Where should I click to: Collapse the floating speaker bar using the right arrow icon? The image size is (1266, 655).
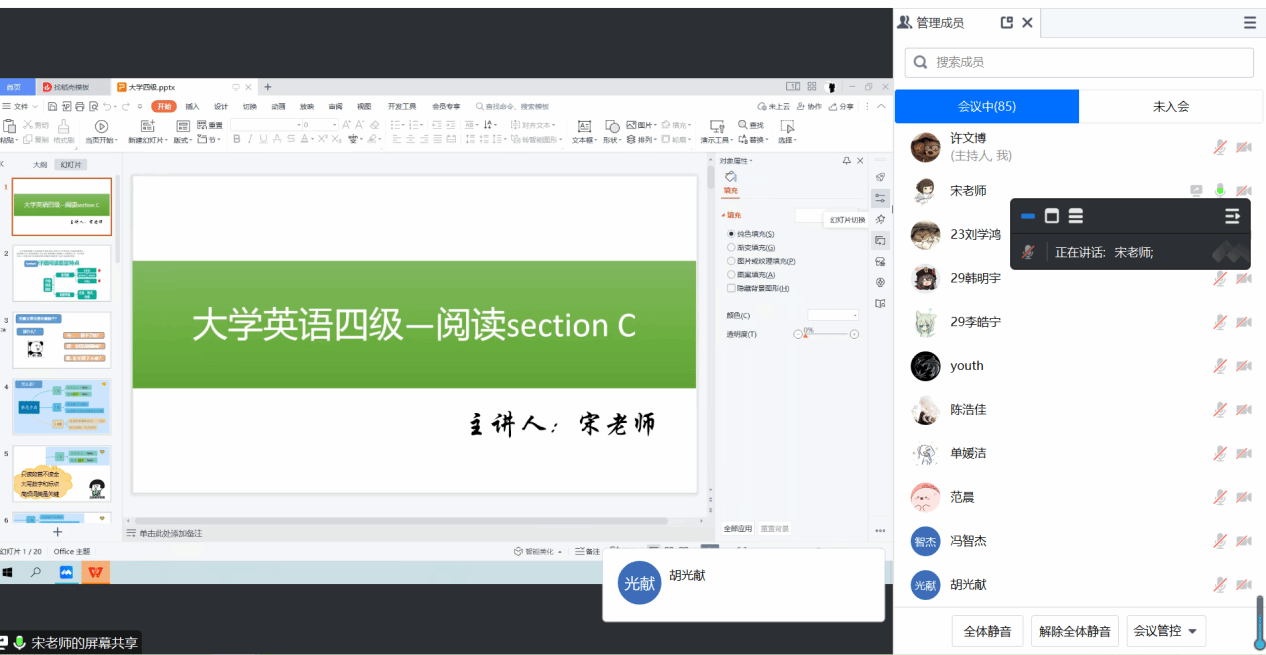coord(1232,216)
